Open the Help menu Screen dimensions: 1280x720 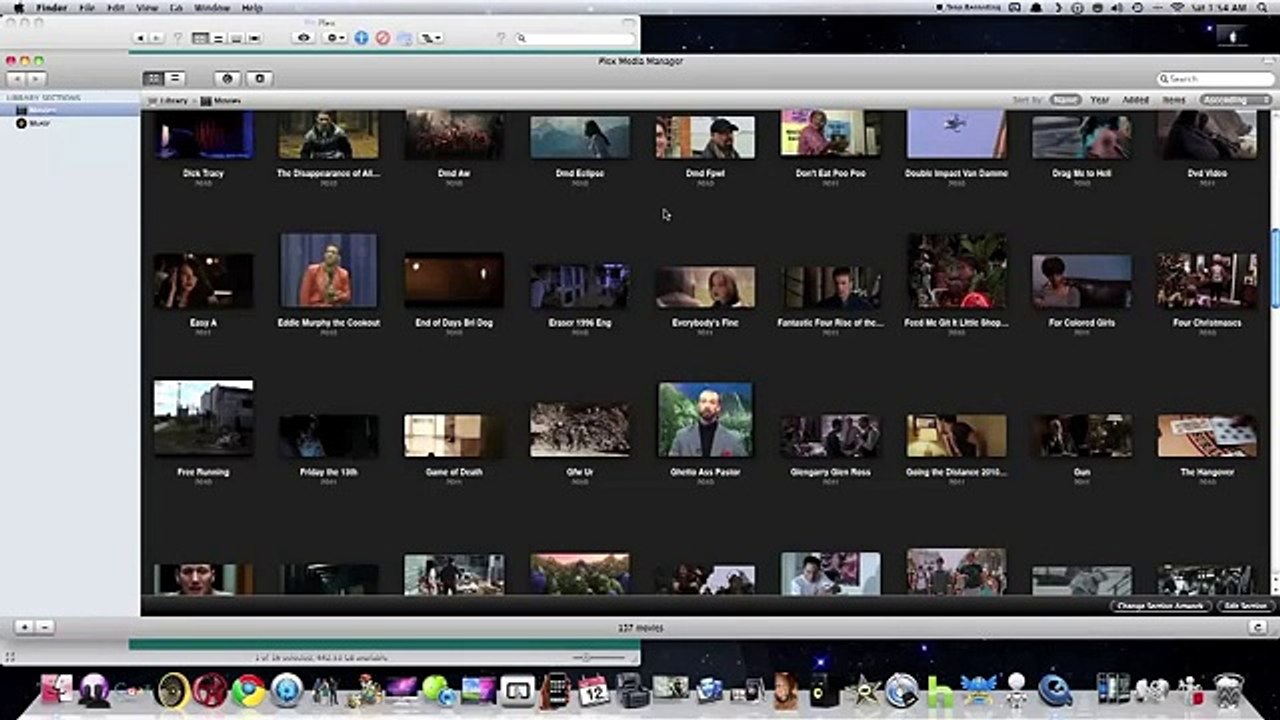tap(252, 7)
